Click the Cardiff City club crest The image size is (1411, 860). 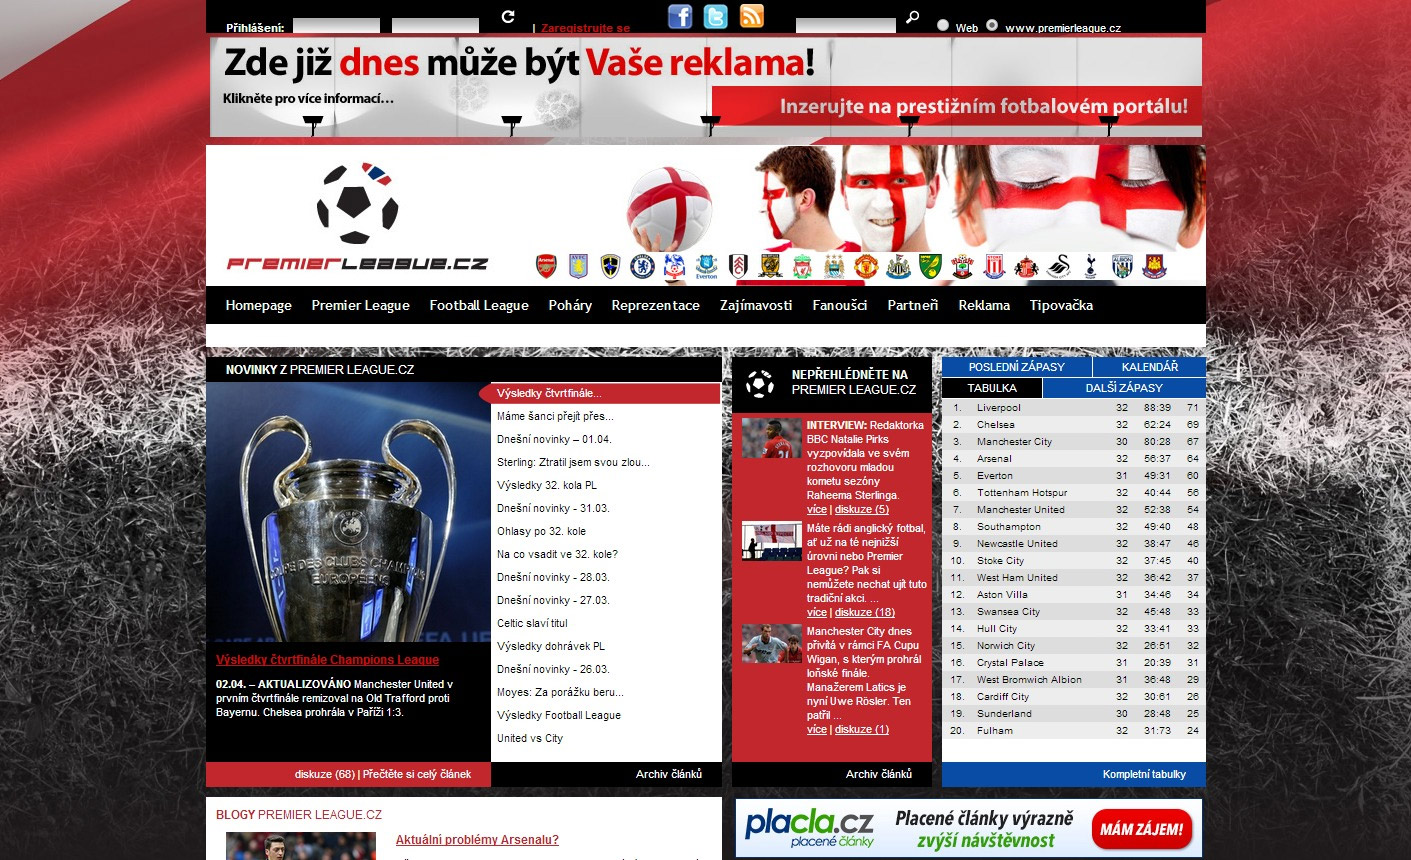point(610,266)
